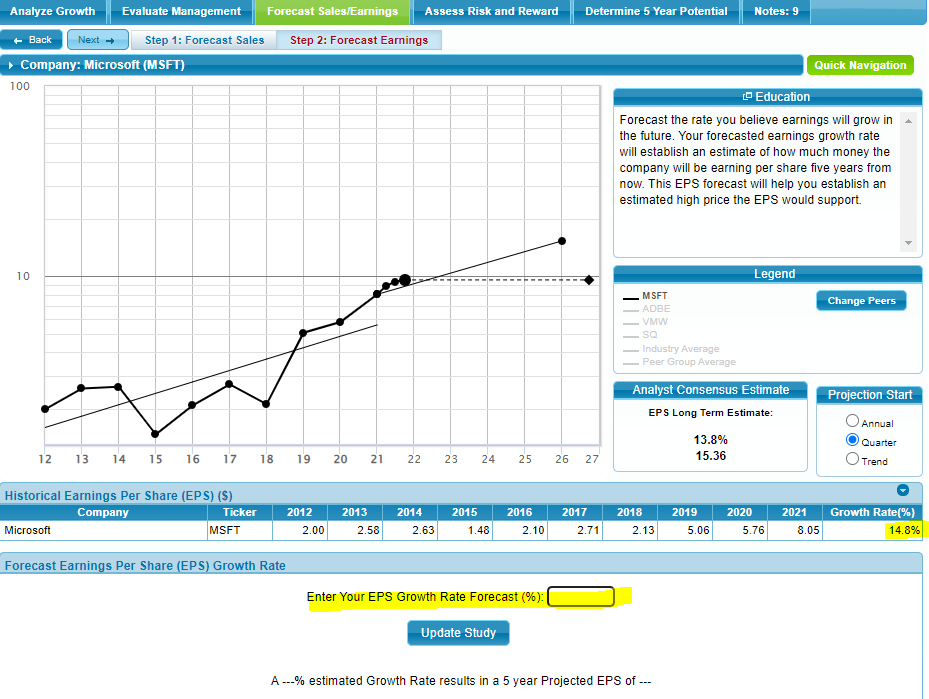Click the 2012 EPS value 2.00
This screenshot has height=699, width=929.
300,530
